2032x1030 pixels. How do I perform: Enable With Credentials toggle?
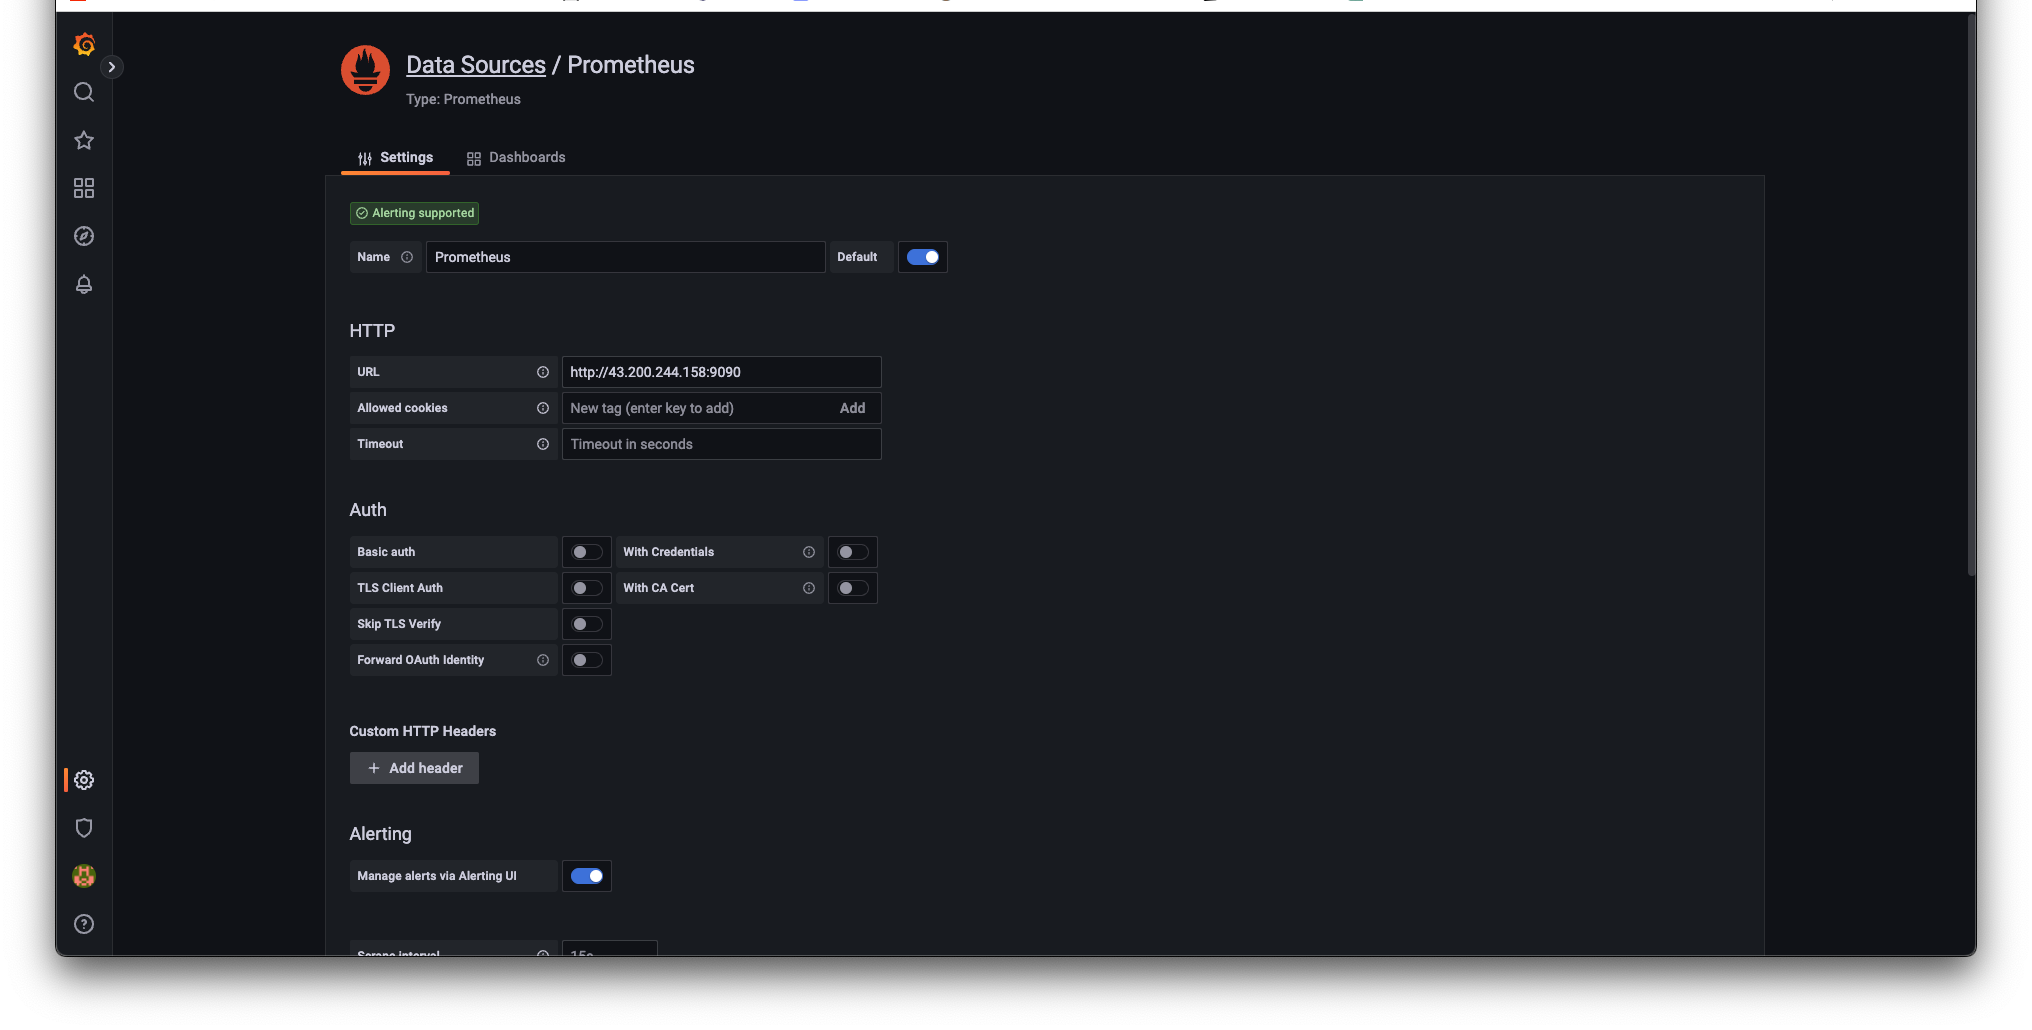pyautogui.click(x=853, y=552)
